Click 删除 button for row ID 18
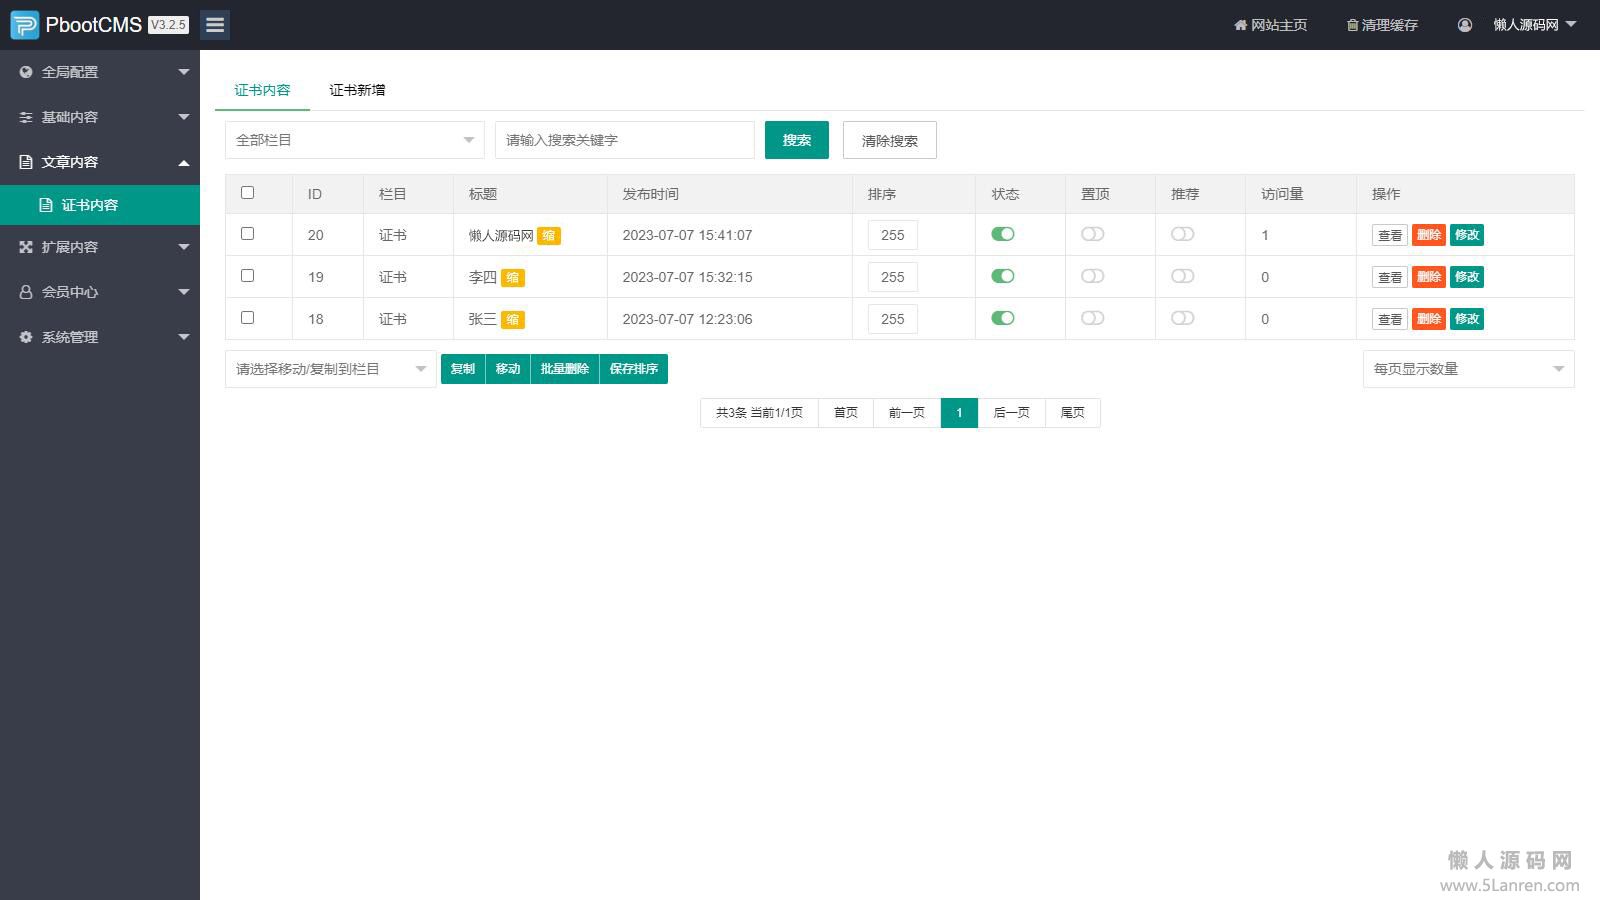Viewport: 1600px width, 900px height. point(1428,319)
